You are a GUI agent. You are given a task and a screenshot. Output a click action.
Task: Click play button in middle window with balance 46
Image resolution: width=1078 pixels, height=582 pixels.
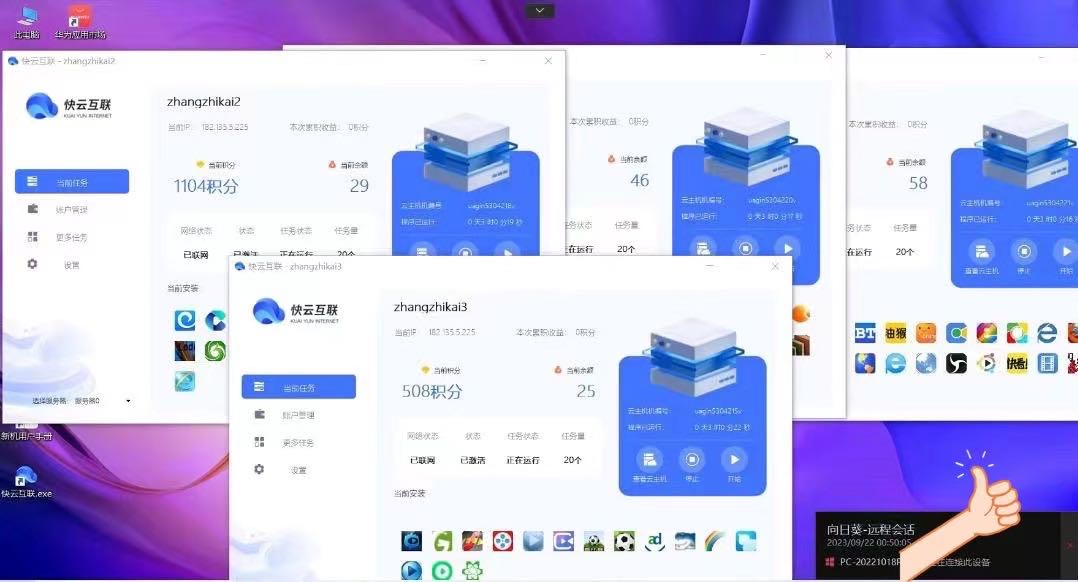pos(788,248)
